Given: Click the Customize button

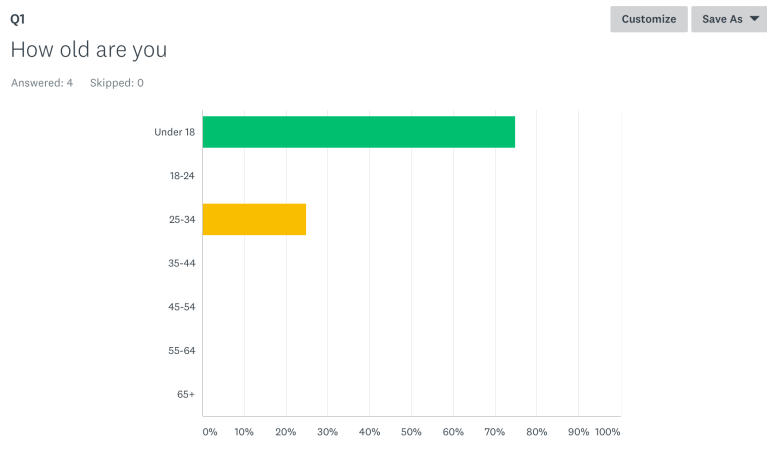Looking at the screenshot, I should coord(648,19).
